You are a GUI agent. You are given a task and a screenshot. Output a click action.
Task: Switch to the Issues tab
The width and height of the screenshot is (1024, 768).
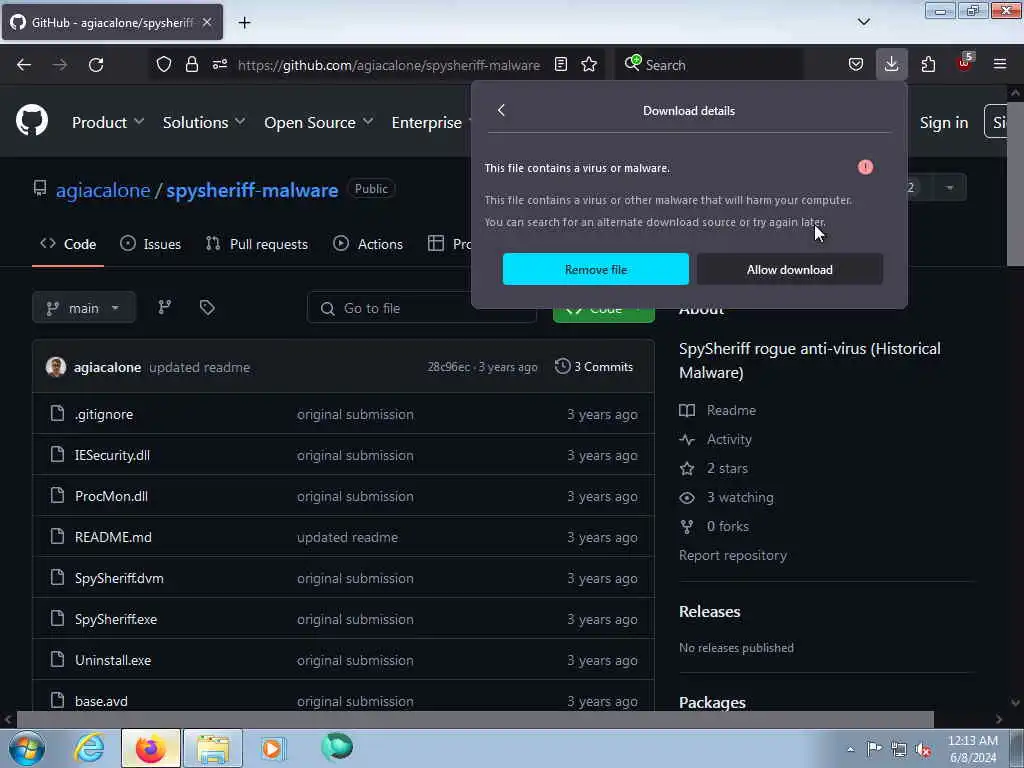click(151, 244)
